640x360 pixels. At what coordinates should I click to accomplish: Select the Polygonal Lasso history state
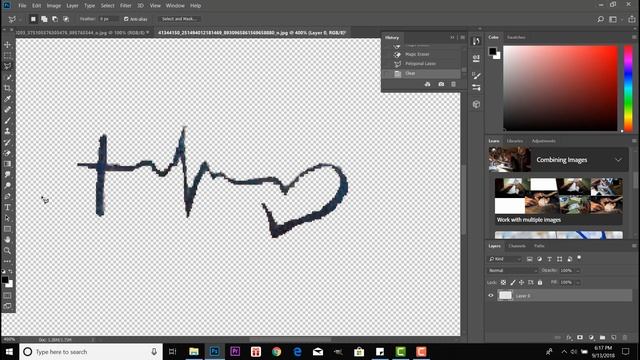pos(420,64)
